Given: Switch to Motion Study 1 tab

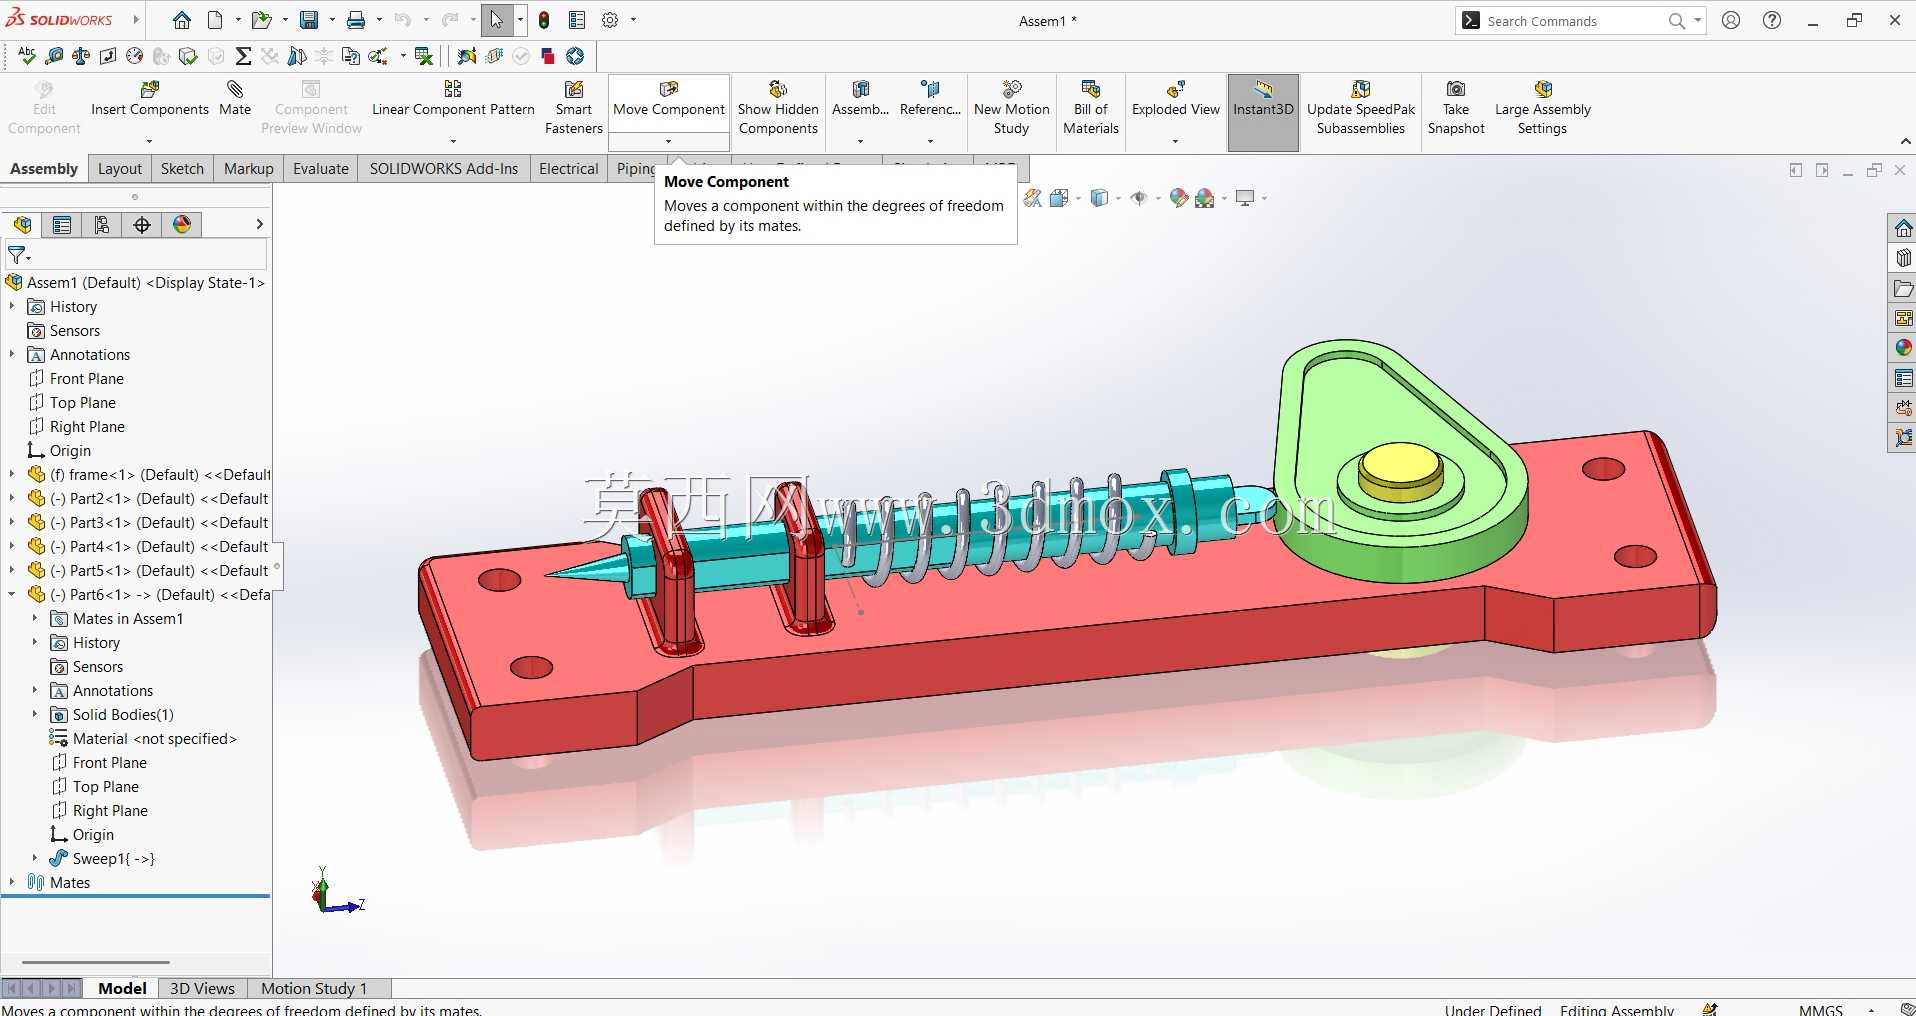Looking at the screenshot, I should (x=314, y=989).
